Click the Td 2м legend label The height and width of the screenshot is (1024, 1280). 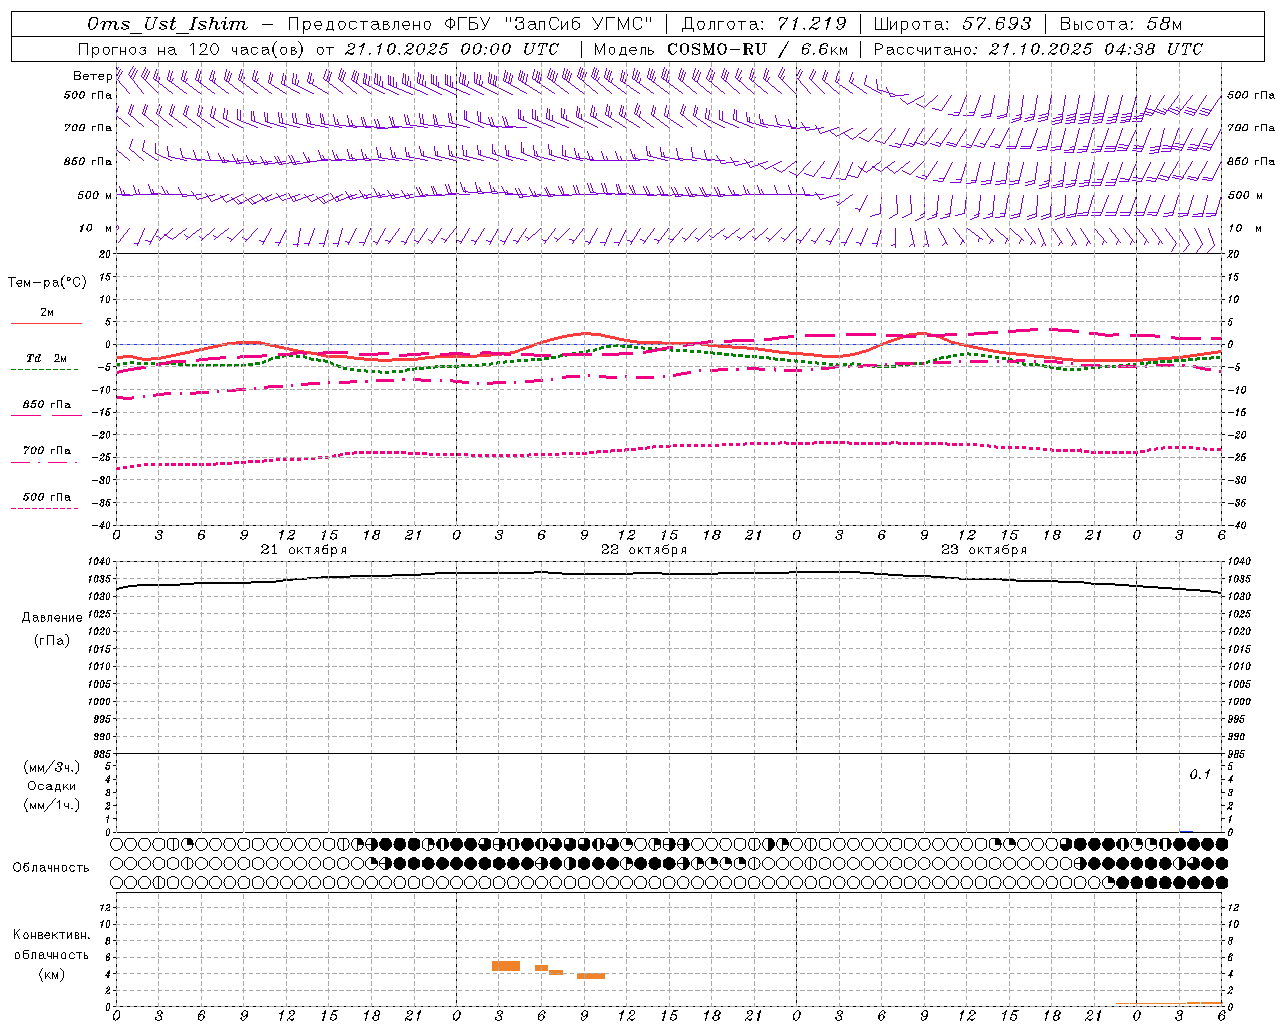click(46, 358)
